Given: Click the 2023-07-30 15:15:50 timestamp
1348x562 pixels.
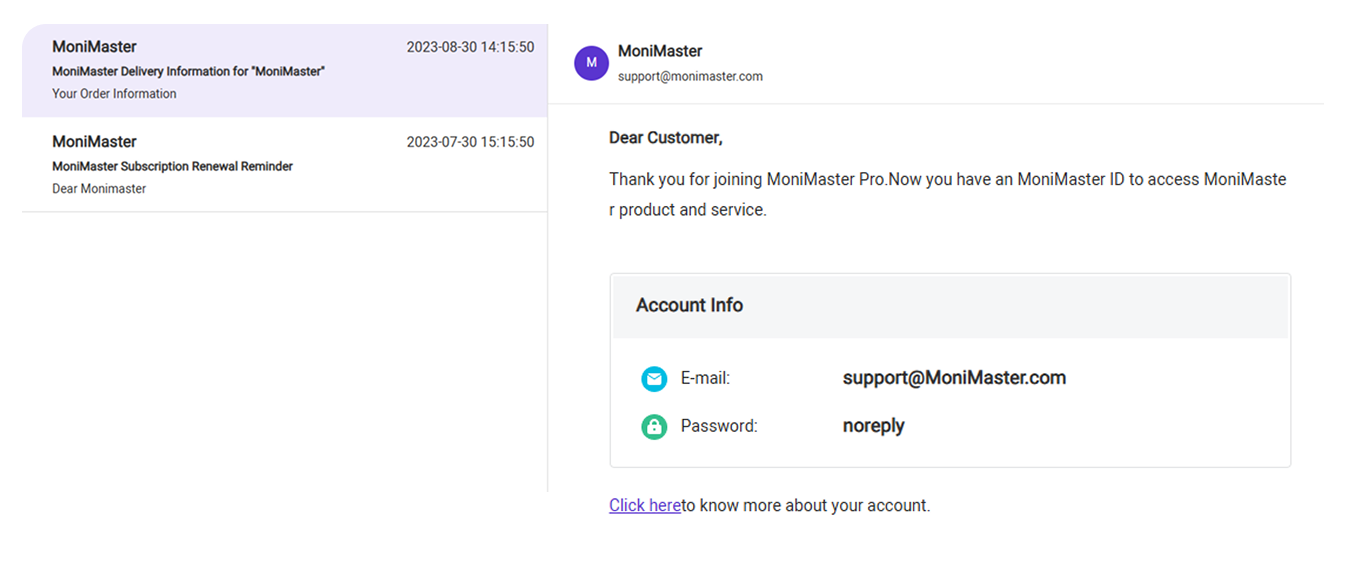Looking at the screenshot, I should tap(470, 142).
